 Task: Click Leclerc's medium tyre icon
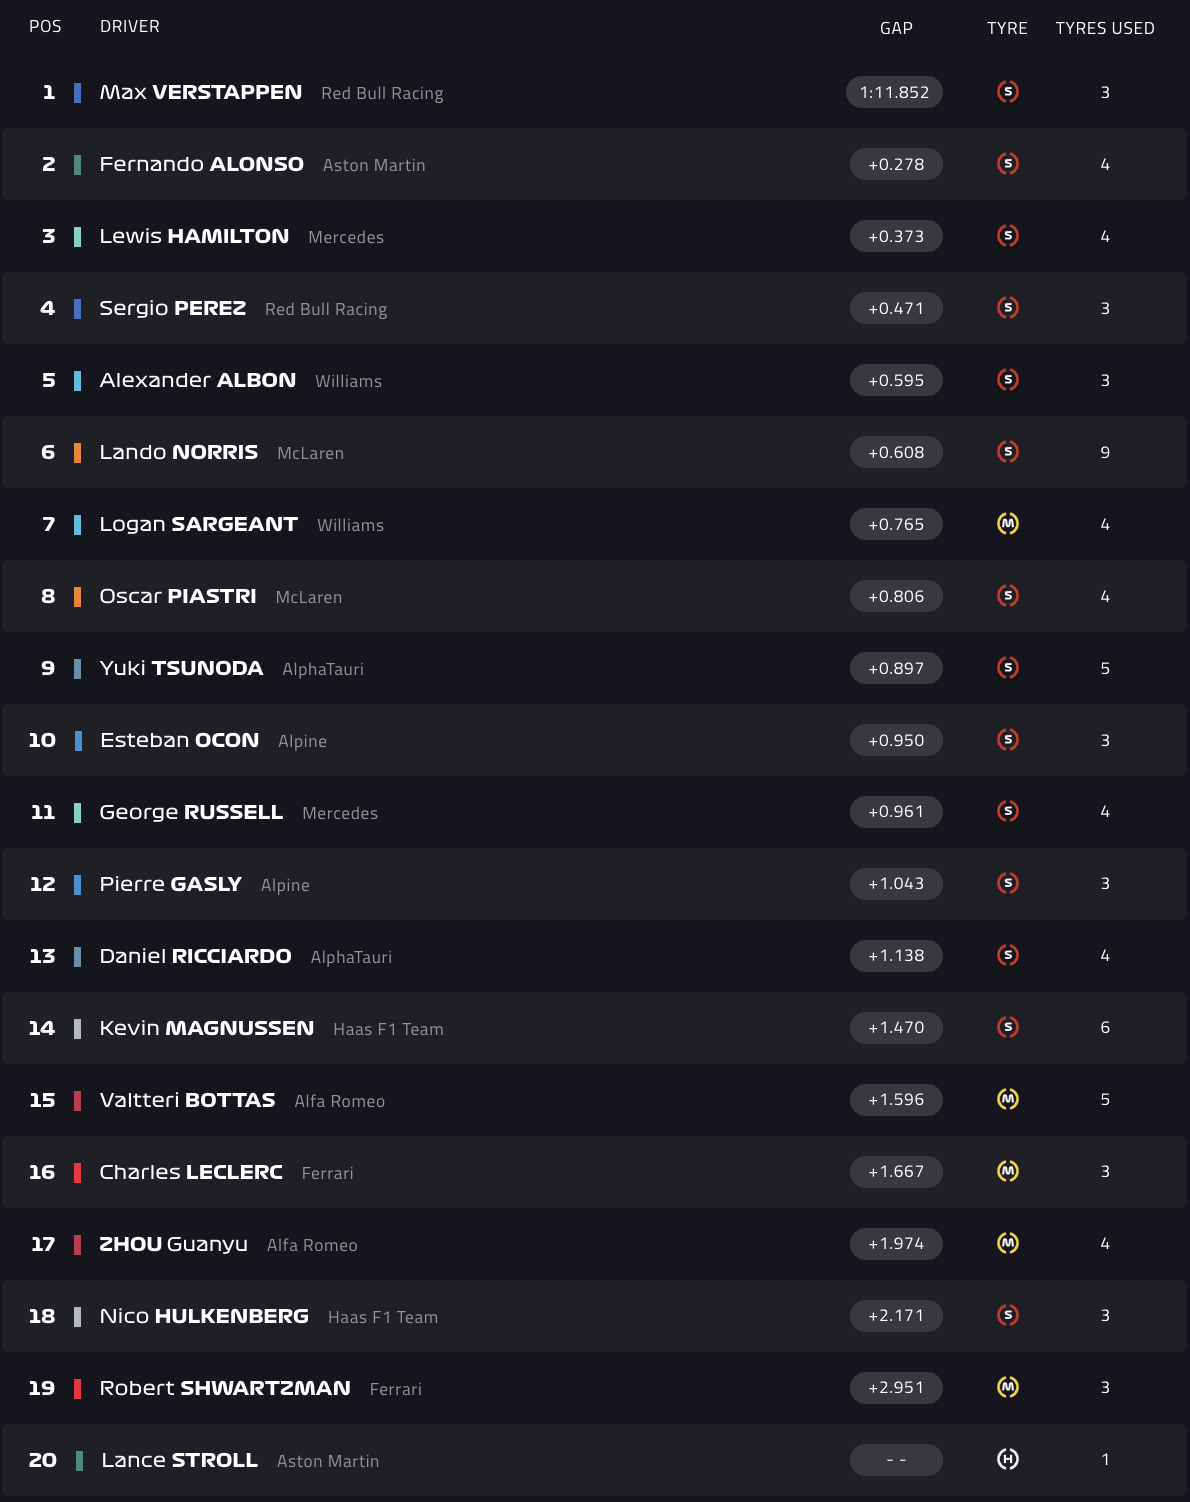click(1008, 1172)
